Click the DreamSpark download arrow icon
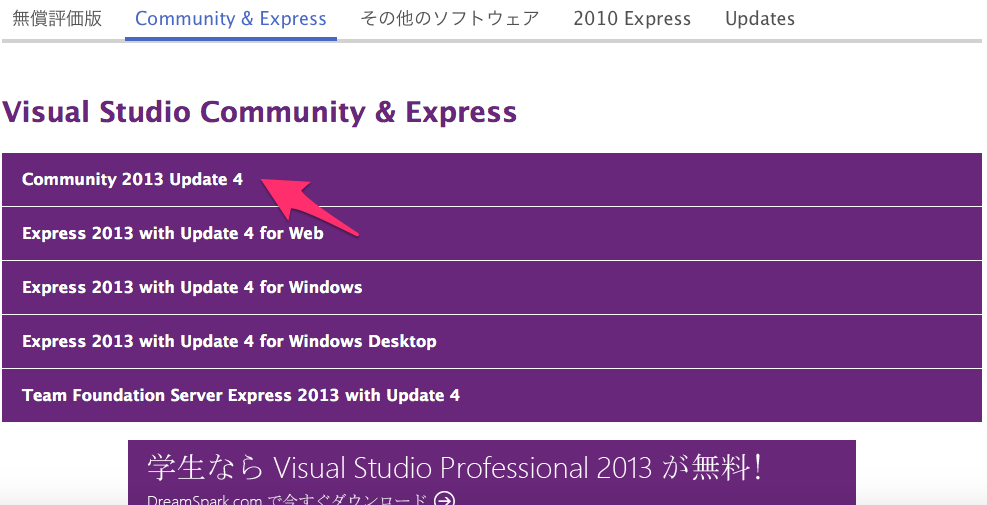The width and height of the screenshot is (987, 505). point(444,500)
